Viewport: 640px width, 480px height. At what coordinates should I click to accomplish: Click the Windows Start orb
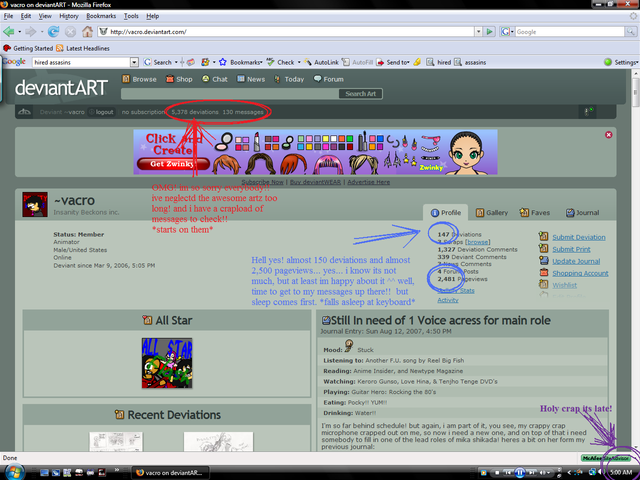click(13, 472)
